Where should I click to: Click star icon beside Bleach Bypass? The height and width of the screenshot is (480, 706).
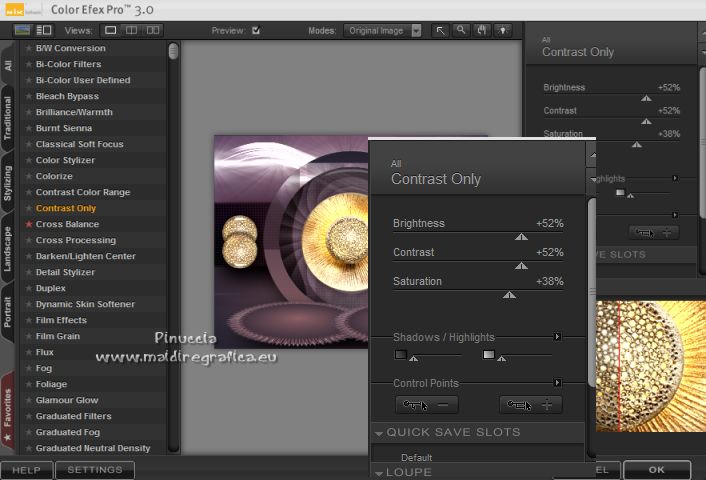point(28,96)
